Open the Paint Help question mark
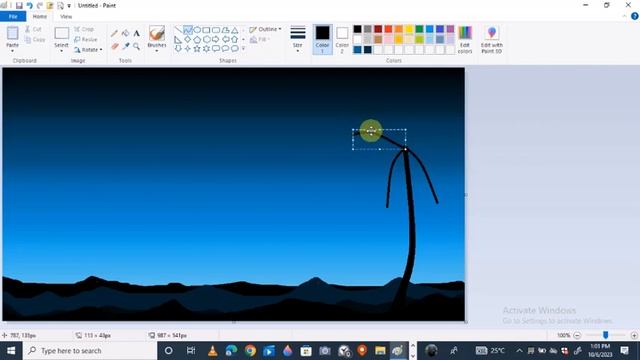 (635, 16)
